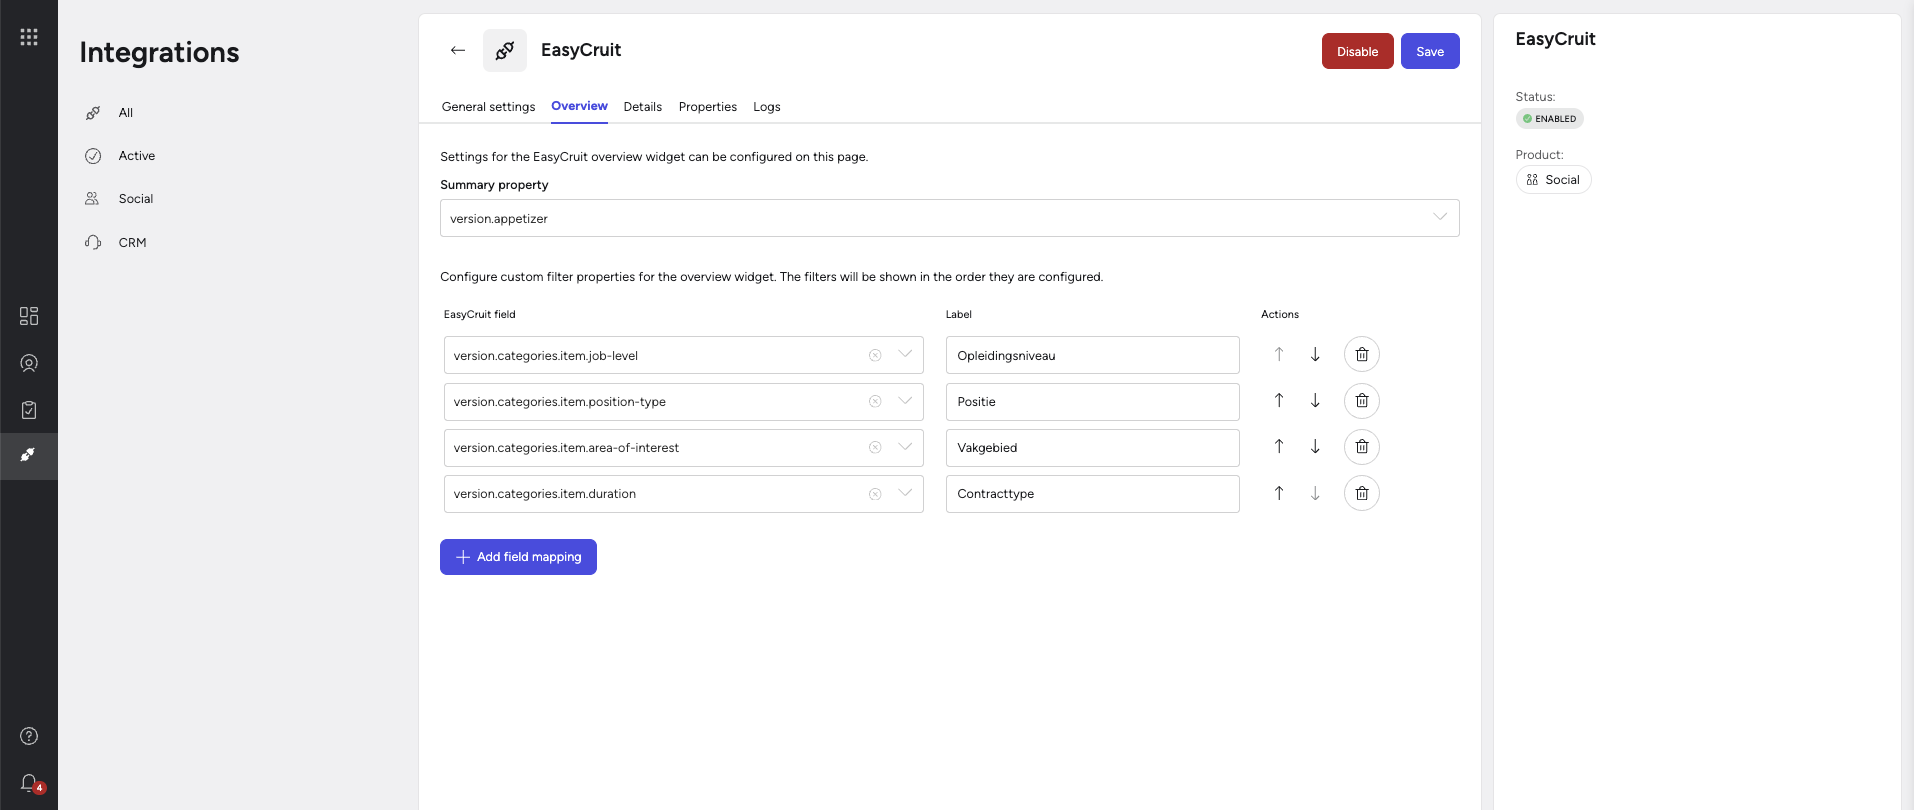Move position-type row up
The width and height of the screenshot is (1914, 810).
(x=1279, y=400)
